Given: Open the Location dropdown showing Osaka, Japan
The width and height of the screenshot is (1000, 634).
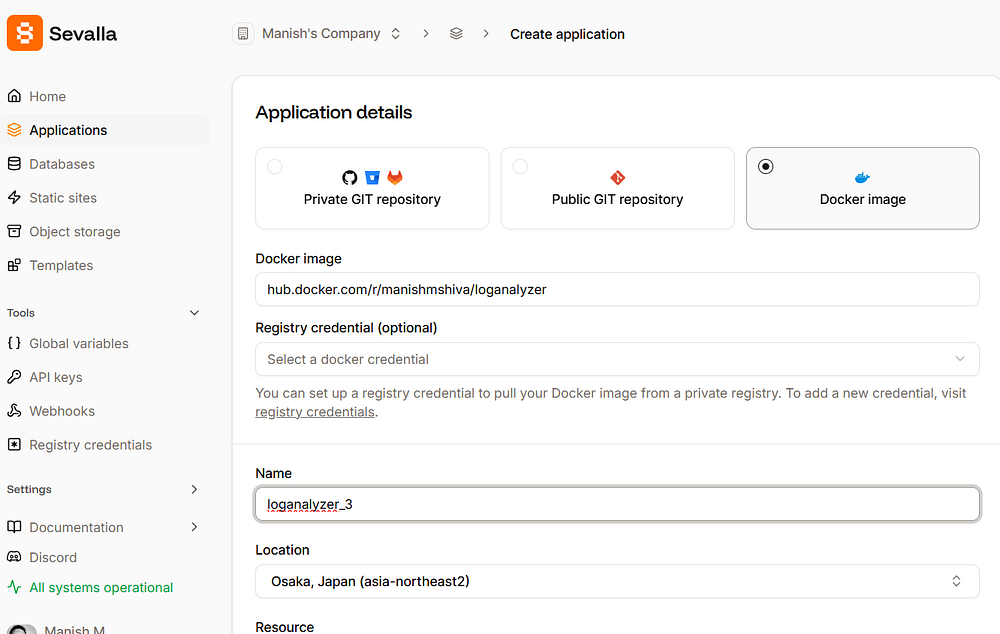Looking at the screenshot, I should 617,581.
